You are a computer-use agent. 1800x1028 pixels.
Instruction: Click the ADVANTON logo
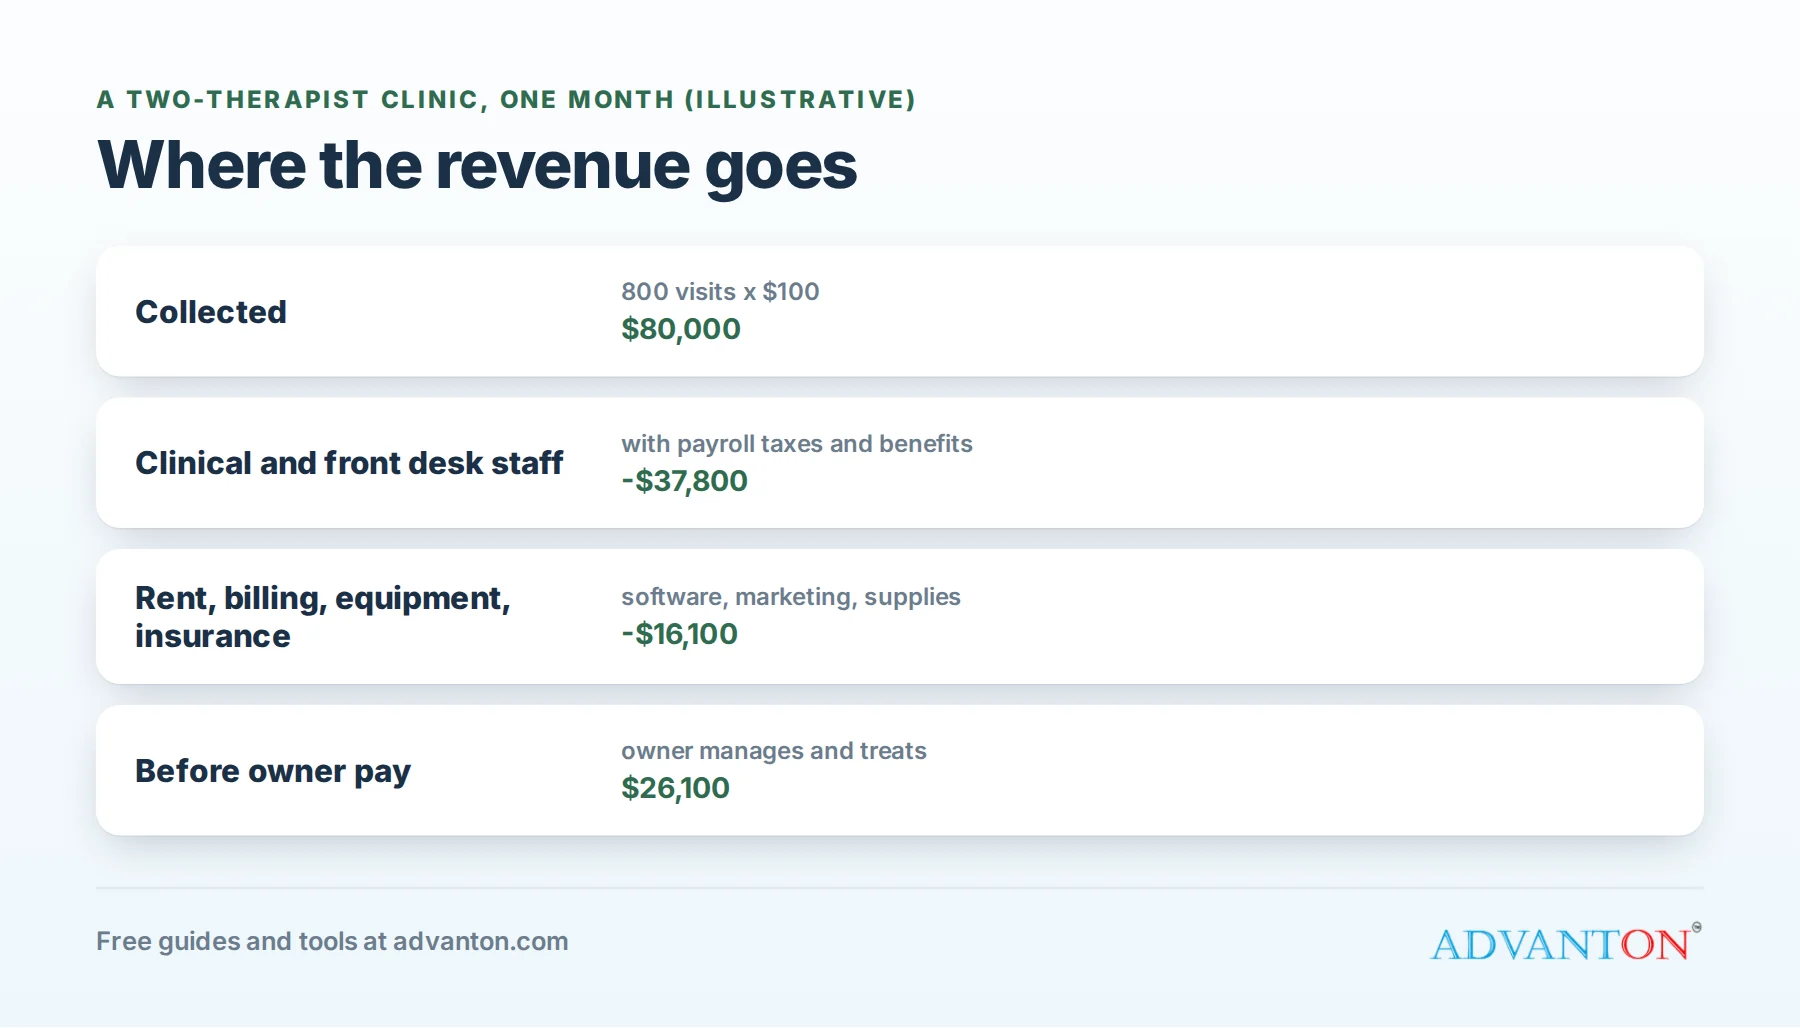point(1566,943)
